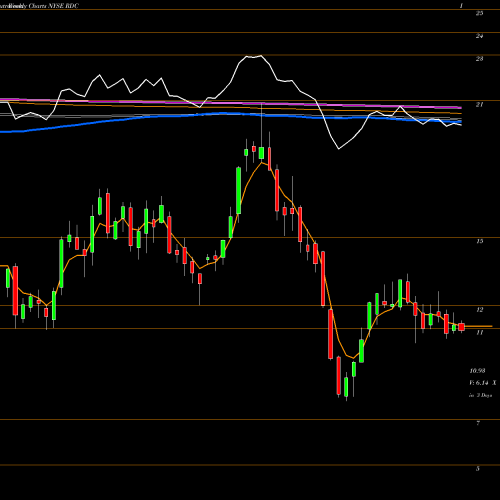Click the last price value '10.98'
The height and width of the screenshot is (500, 500).
point(477,371)
